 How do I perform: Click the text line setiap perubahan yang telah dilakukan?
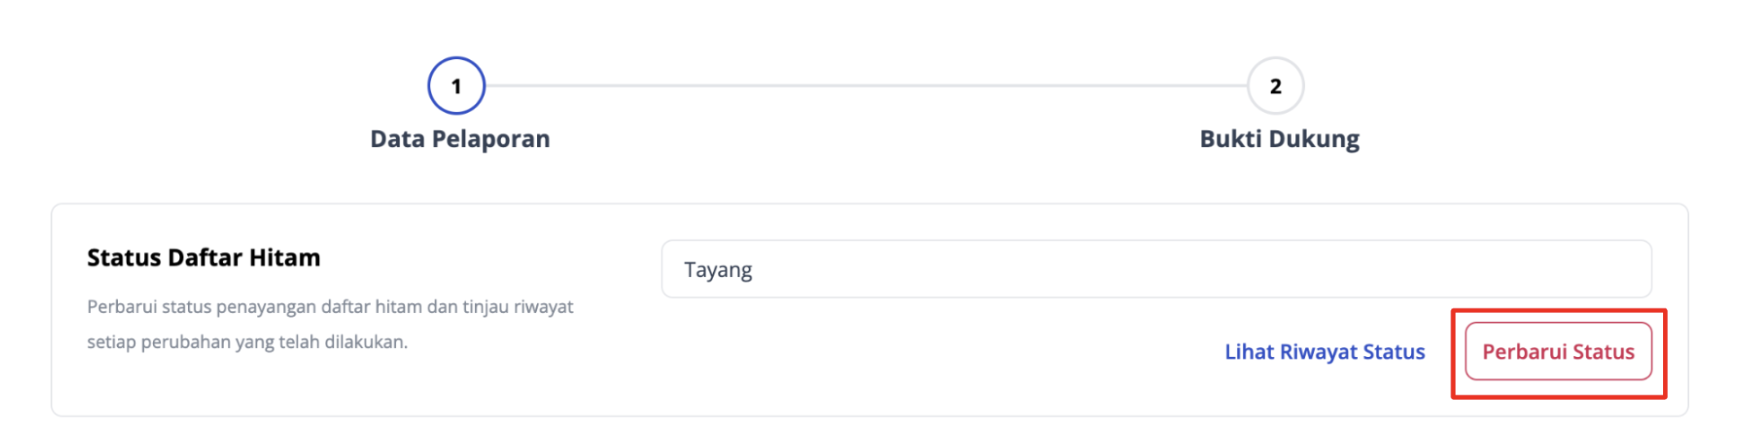pyautogui.click(x=247, y=342)
